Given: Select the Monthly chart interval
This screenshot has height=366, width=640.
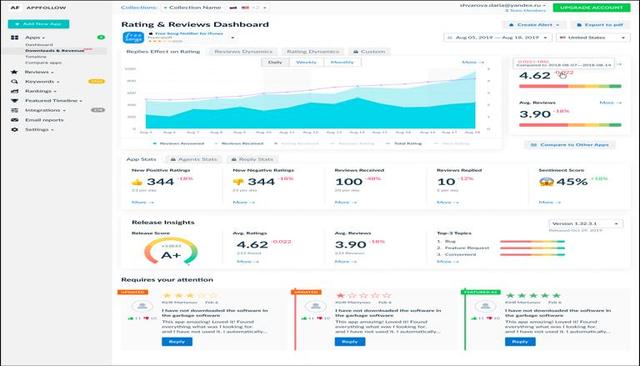Looking at the screenshot, I should (x=342, y=62).
